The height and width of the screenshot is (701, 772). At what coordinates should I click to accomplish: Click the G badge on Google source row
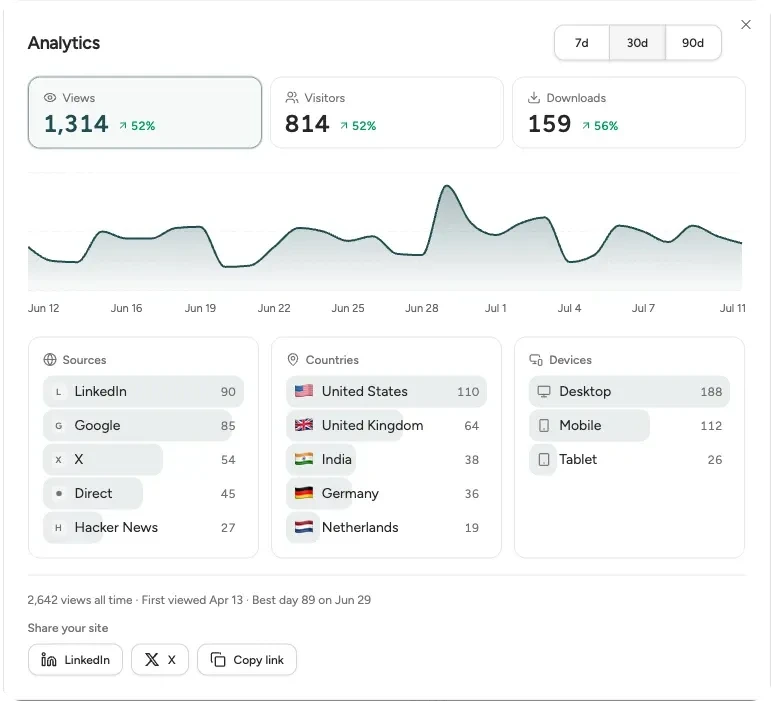tap(58, 426)
